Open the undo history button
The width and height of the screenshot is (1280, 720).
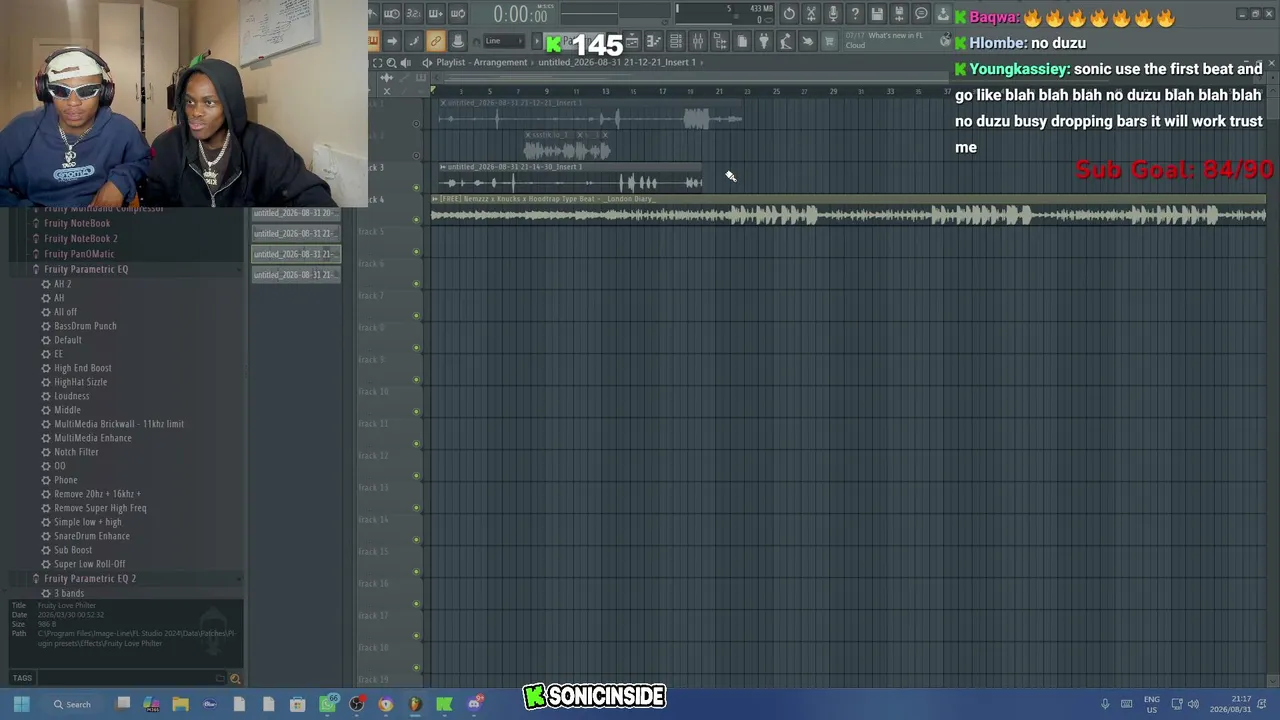789,13
